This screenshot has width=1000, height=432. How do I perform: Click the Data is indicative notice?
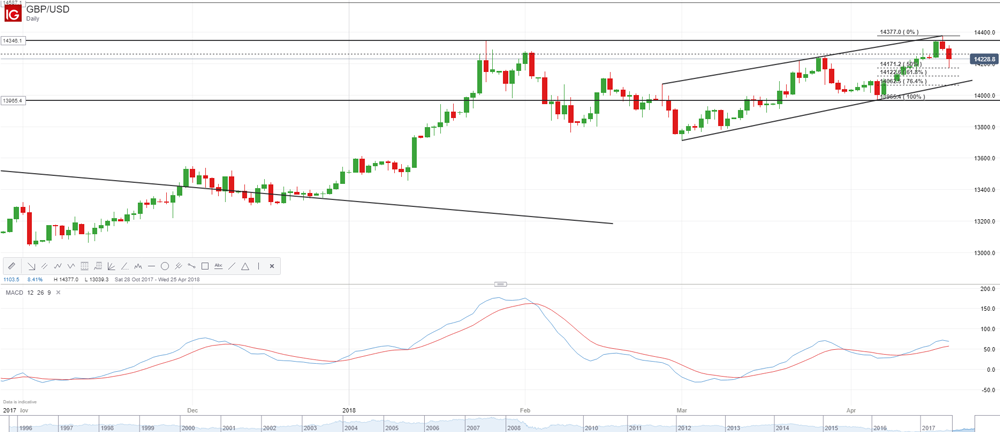(20, 401)
